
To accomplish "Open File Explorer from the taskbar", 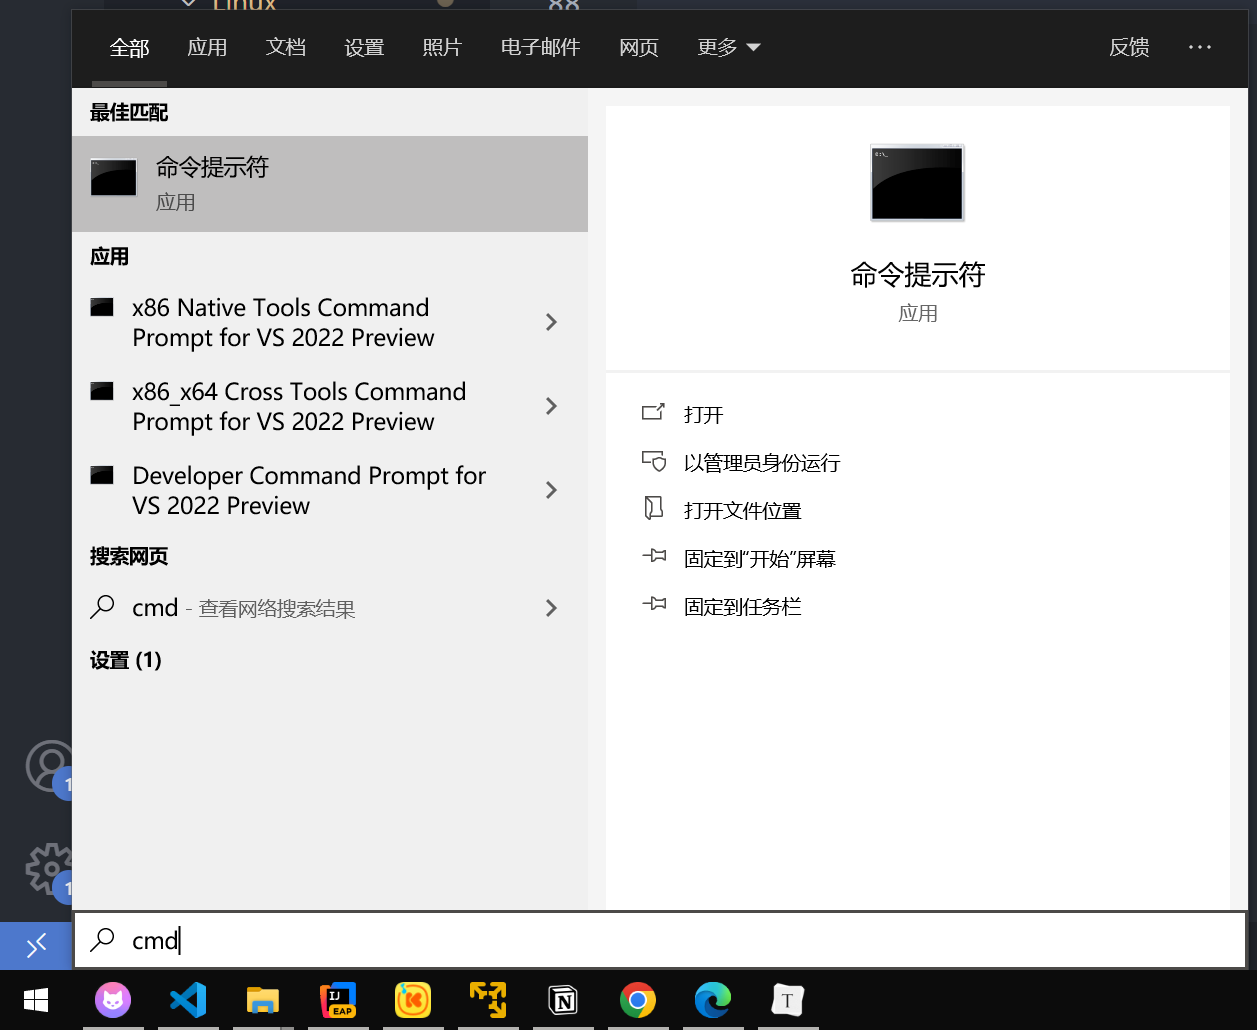I will tap(262, 999).
